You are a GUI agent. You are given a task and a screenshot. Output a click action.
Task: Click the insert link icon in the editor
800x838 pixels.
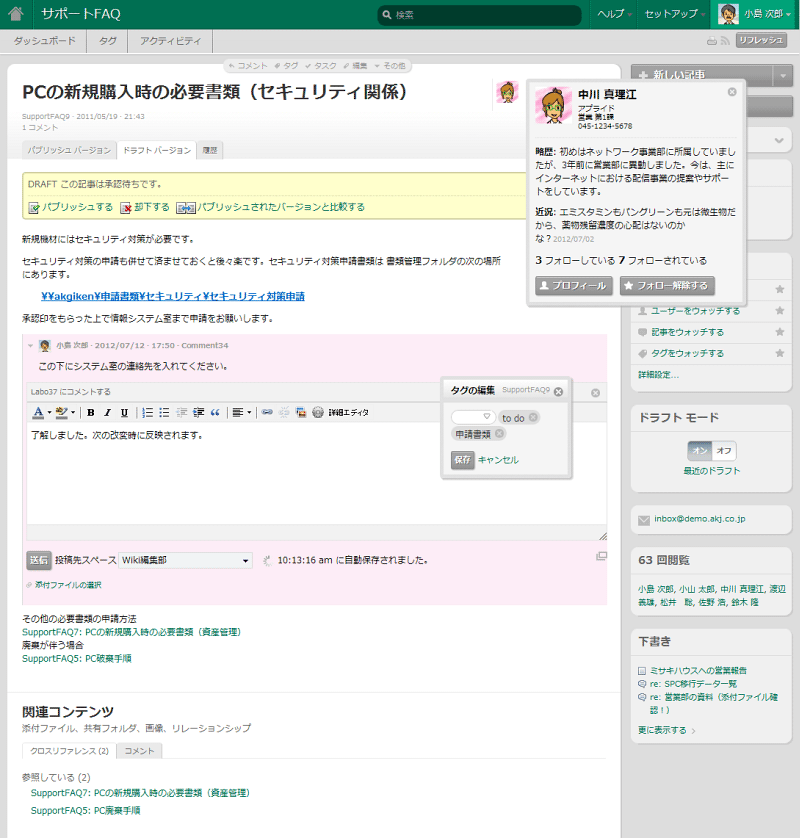[267, 412]
